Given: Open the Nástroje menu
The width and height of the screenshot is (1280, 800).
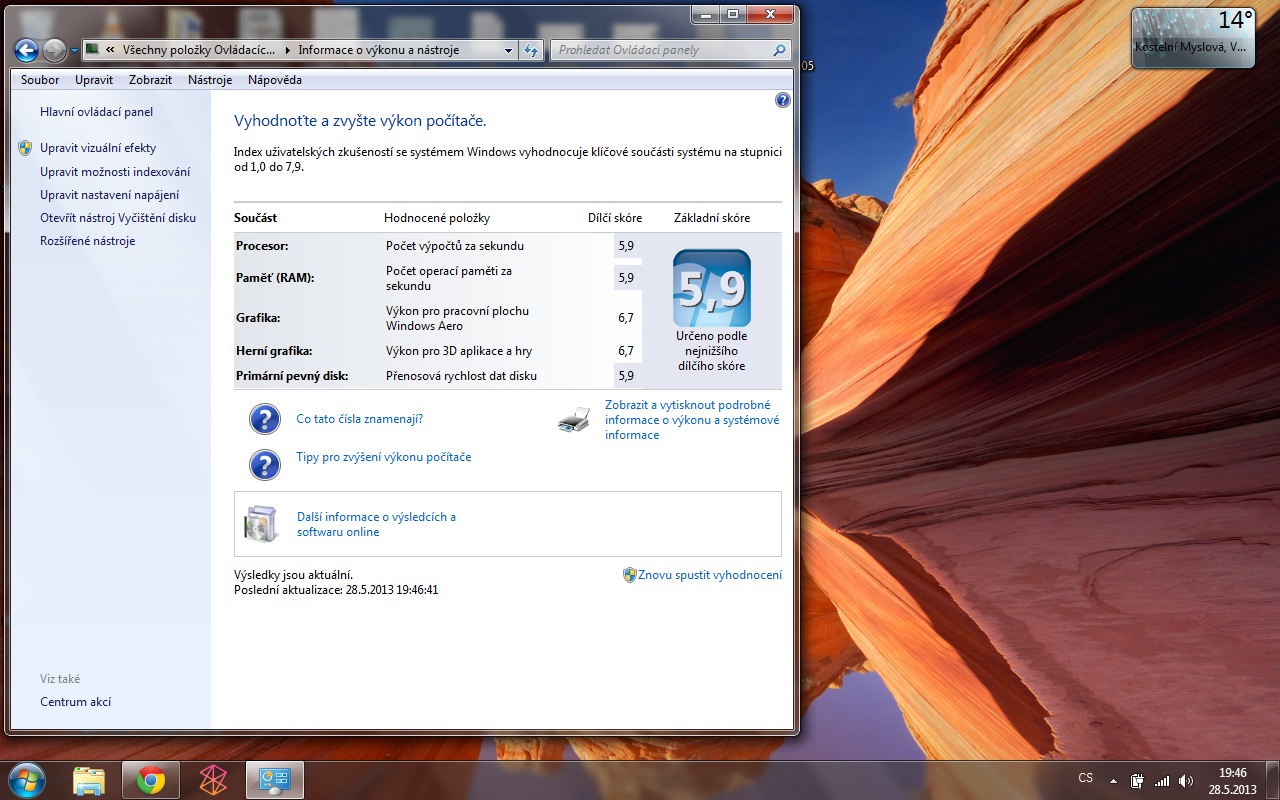Looking at the screenshot, I should click(210, 80).
